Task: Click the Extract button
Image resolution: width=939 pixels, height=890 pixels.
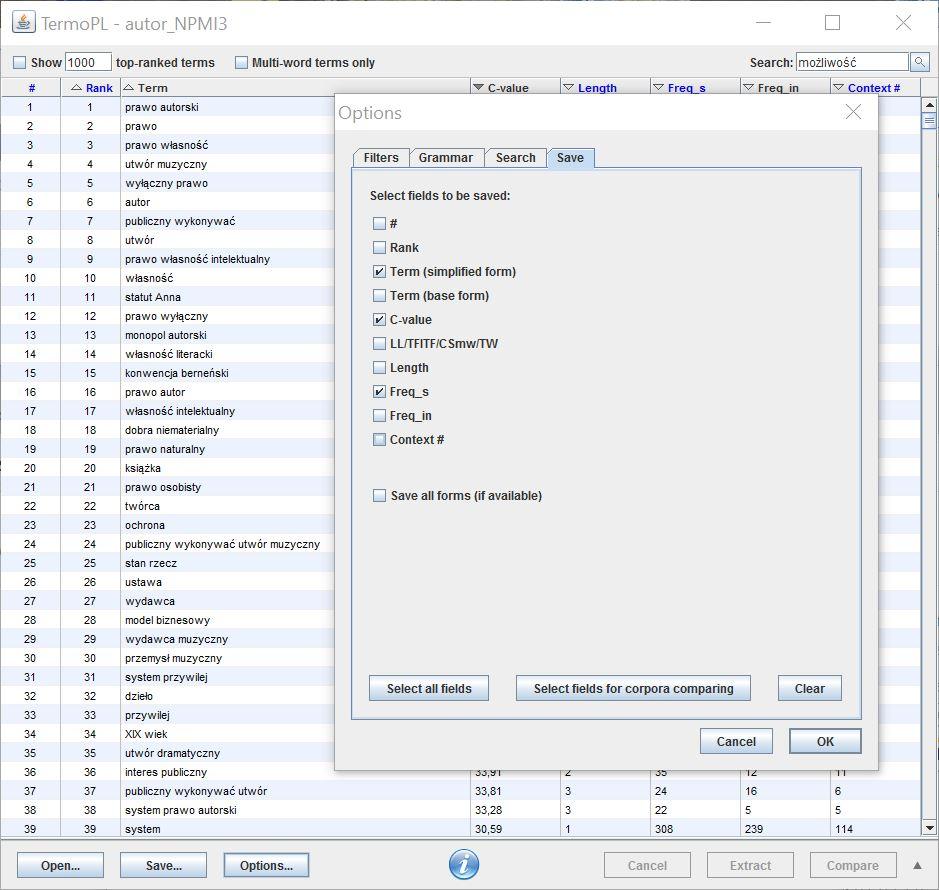Action: coord(750,865)
